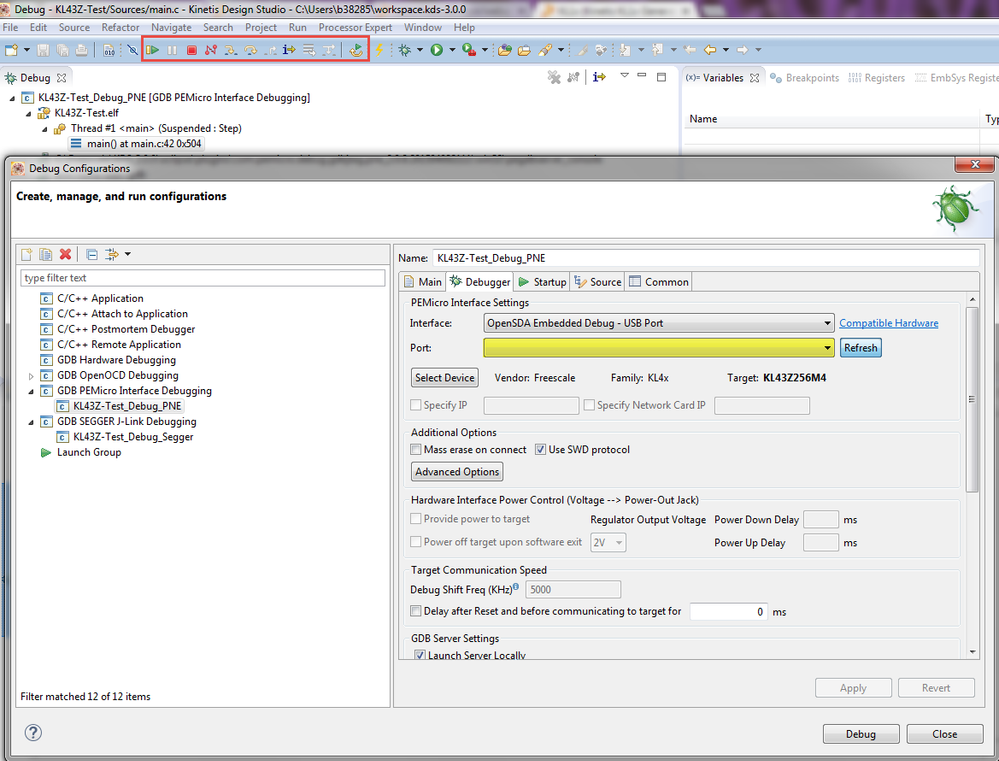The width and height of the screenshot is (999, 761).
Task: Click the Save disk icon in toolbar
Action: pyautogui.click(x=43, y=50)
